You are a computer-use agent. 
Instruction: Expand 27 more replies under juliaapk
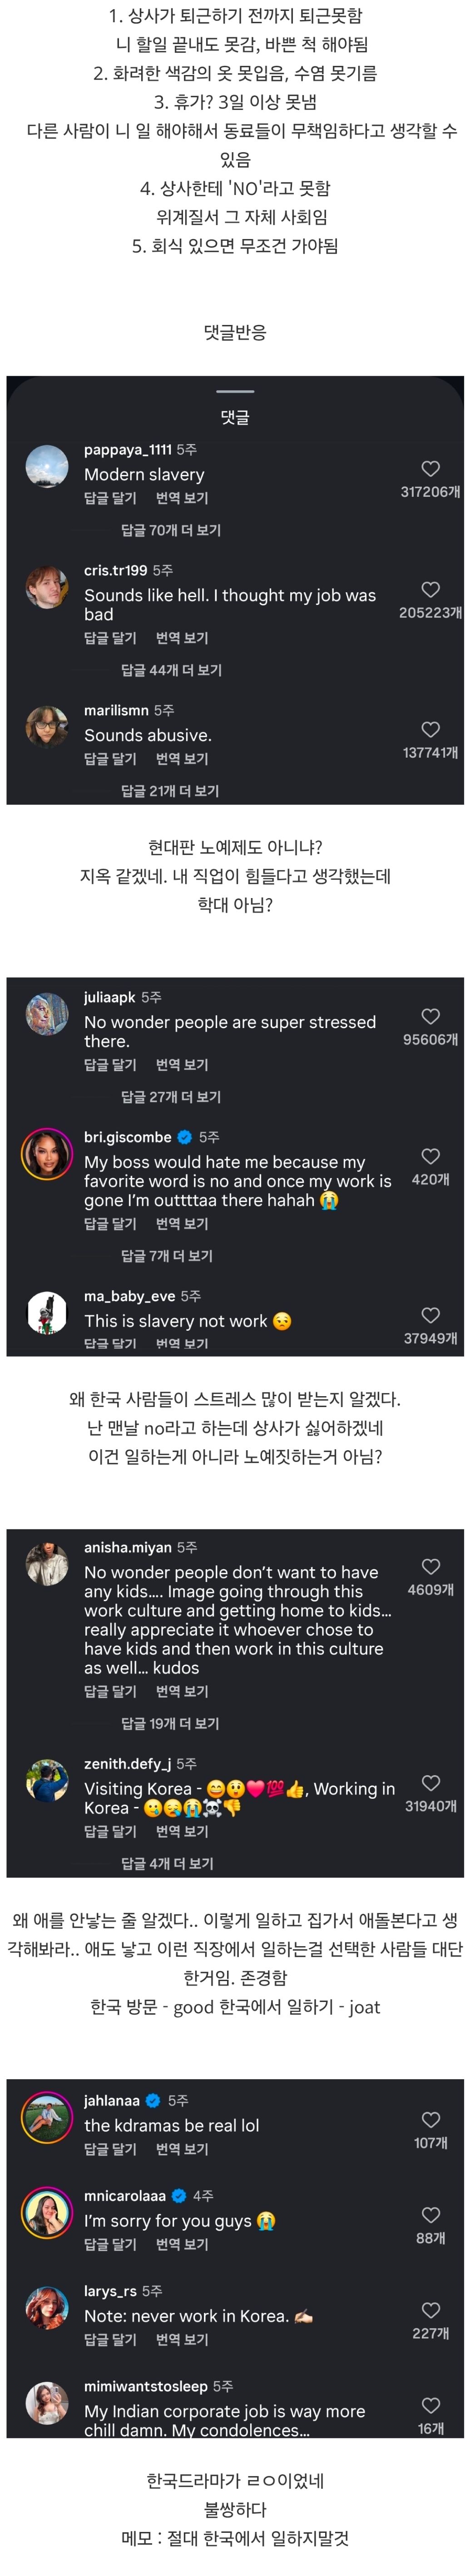(x=171, y=1097)
